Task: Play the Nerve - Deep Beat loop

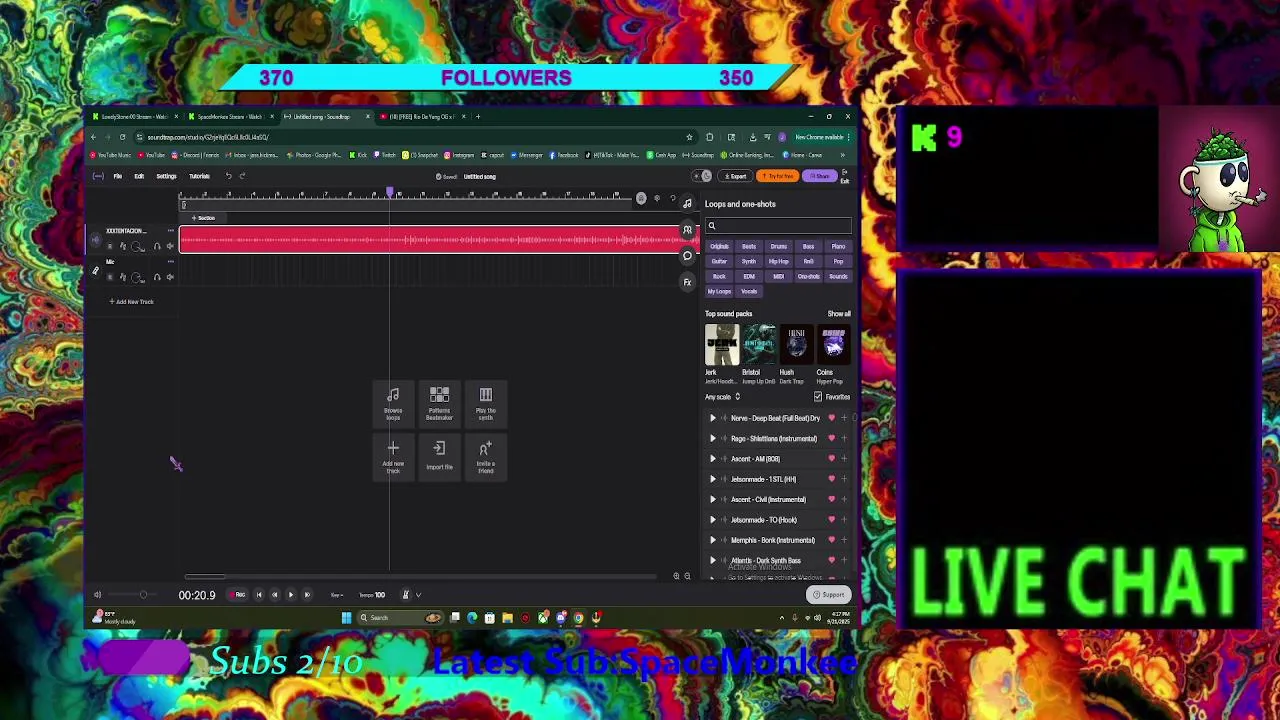Action: click(x=713, y=418)
